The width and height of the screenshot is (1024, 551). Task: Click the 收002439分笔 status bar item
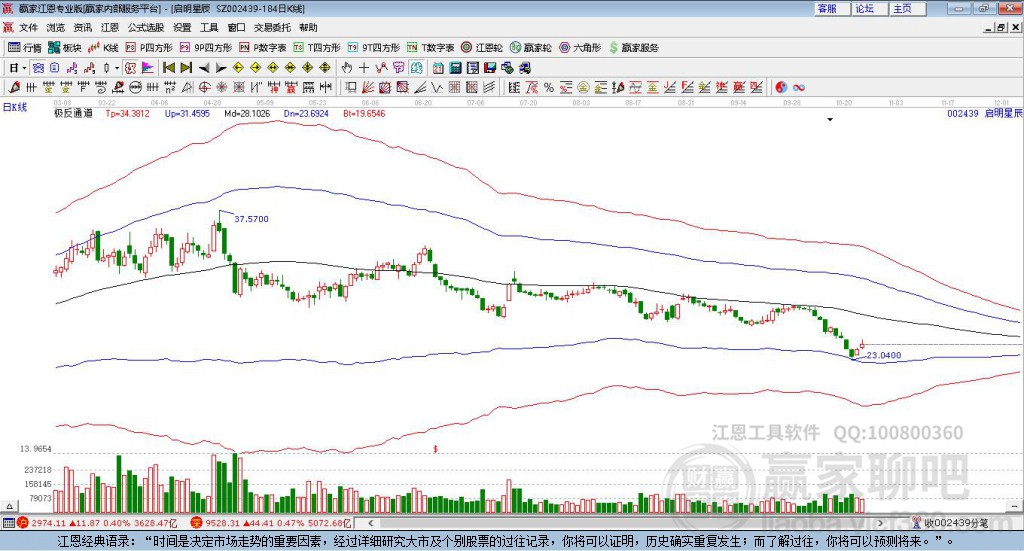coord(950,523)
